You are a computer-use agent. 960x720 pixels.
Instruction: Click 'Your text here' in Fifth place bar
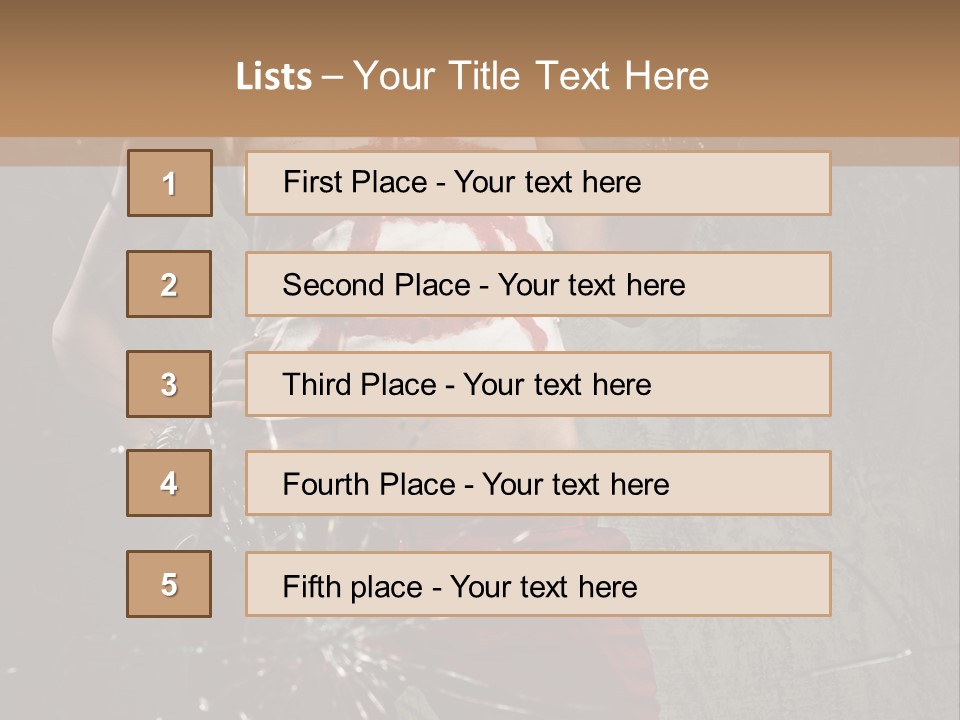[x=543, y=586]
